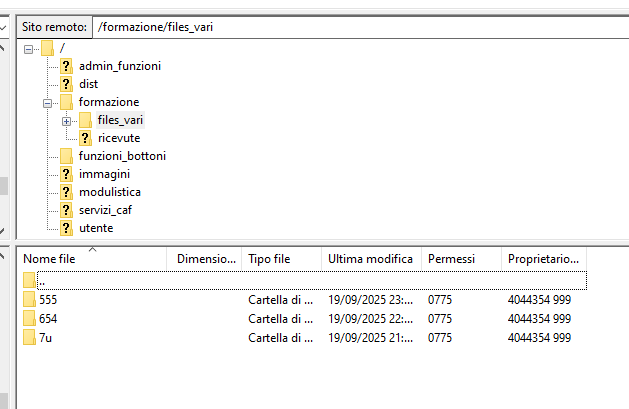Click the 555 folder icon in file list
The height and width of the screenshot is (409, 629).
click(x=29, y=300)
